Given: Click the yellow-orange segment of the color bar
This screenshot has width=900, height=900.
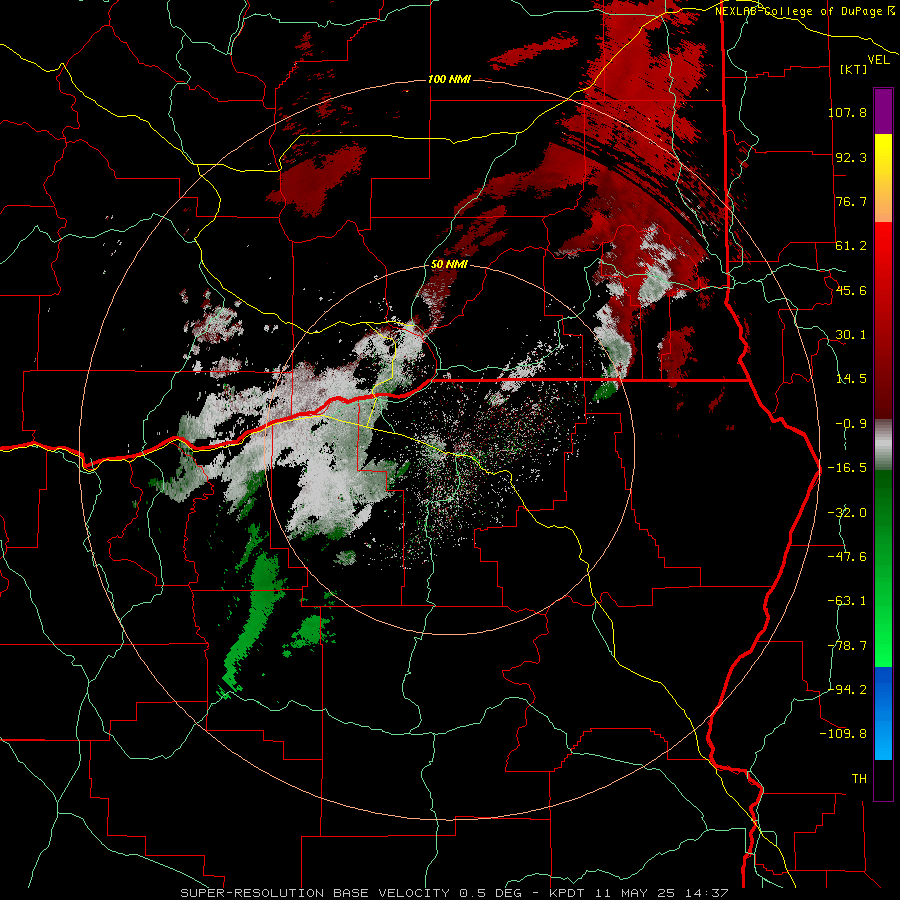Looking at the screenshot, I should 883,178.
